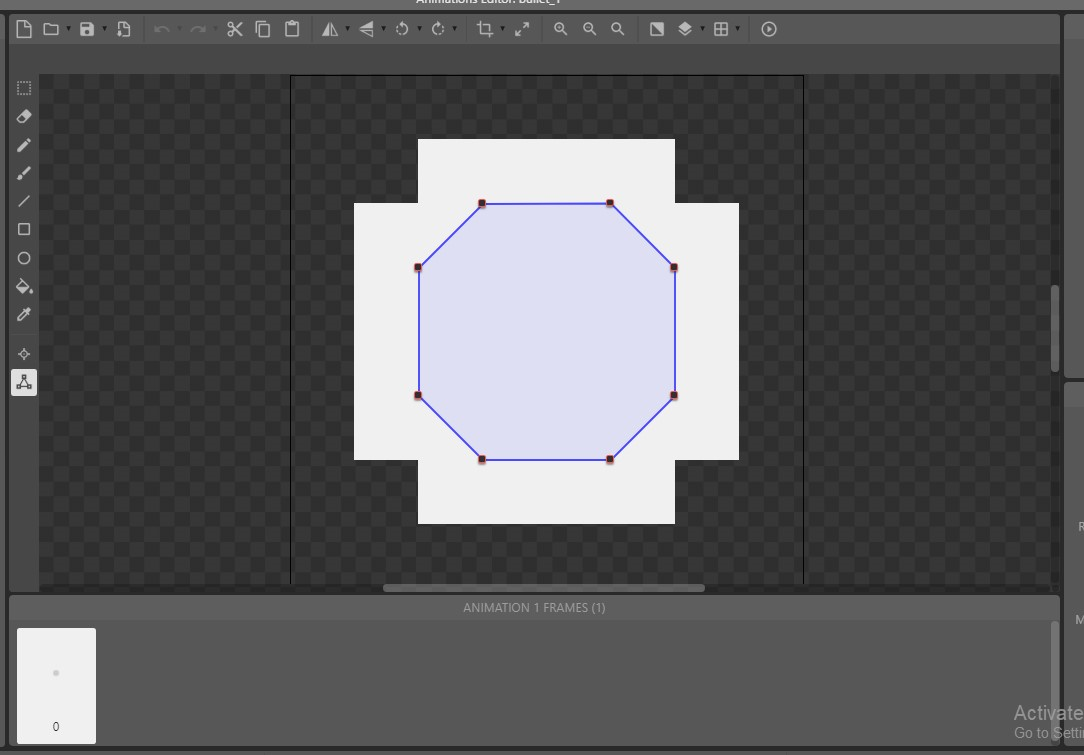Activate the rectangle selection tool
Viewport: 1084px width, 755px height.
click(x=24, y=88)
